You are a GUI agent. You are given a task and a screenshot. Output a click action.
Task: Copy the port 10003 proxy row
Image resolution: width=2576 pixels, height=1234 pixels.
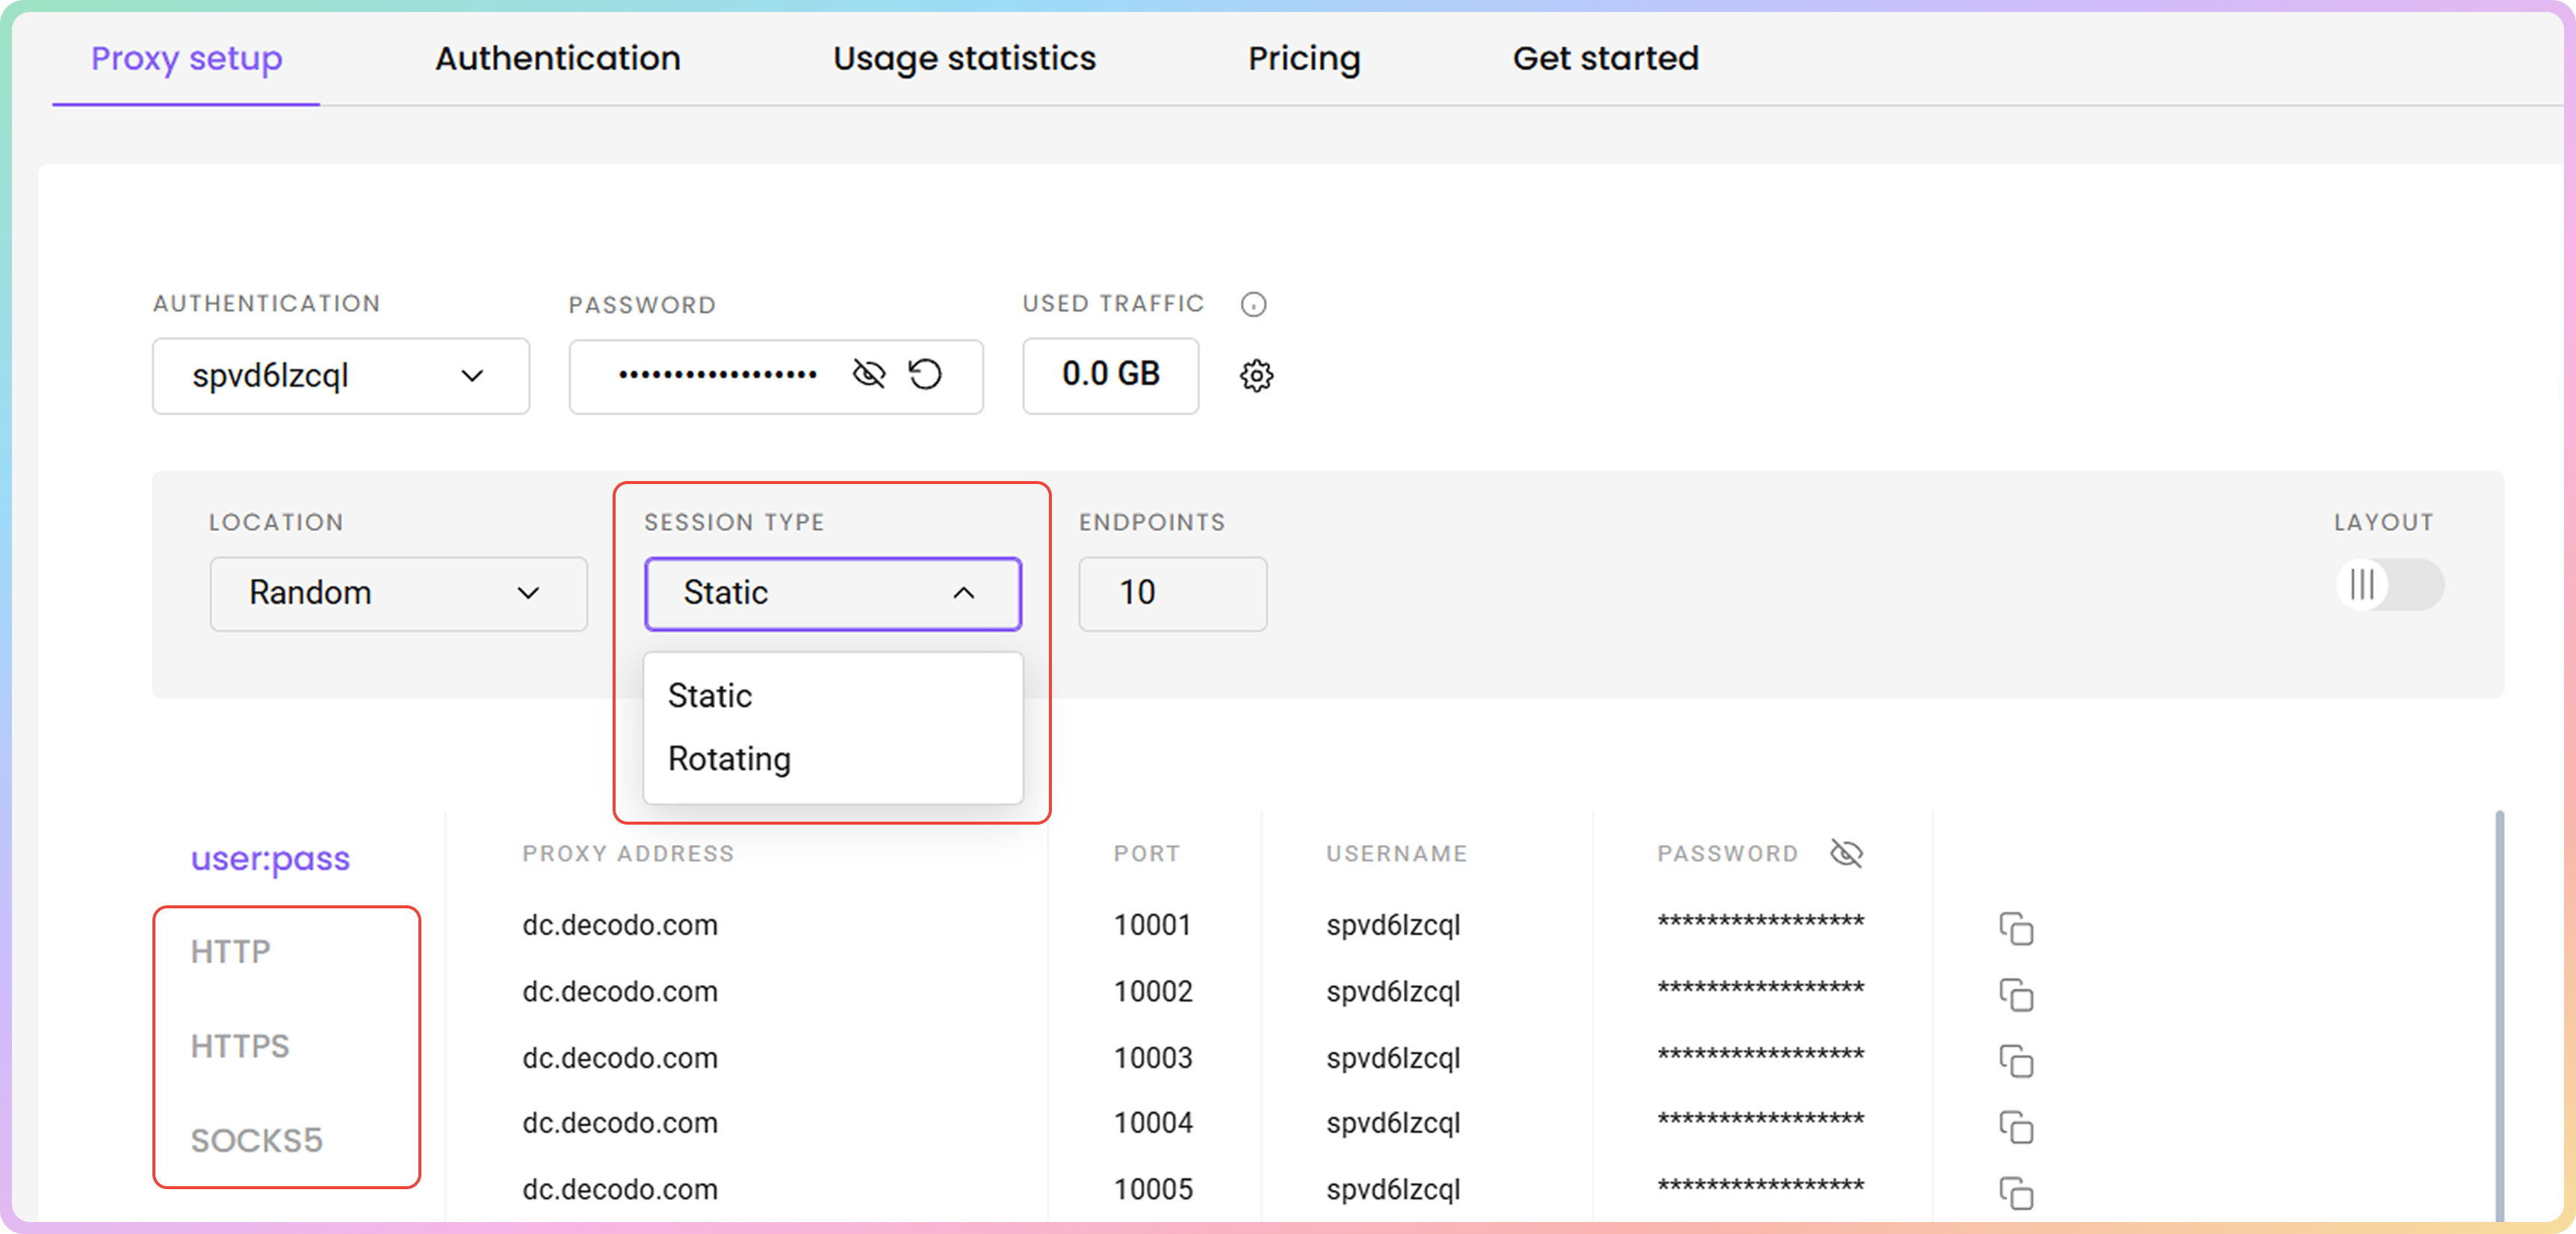[x=2016, y=1060]
